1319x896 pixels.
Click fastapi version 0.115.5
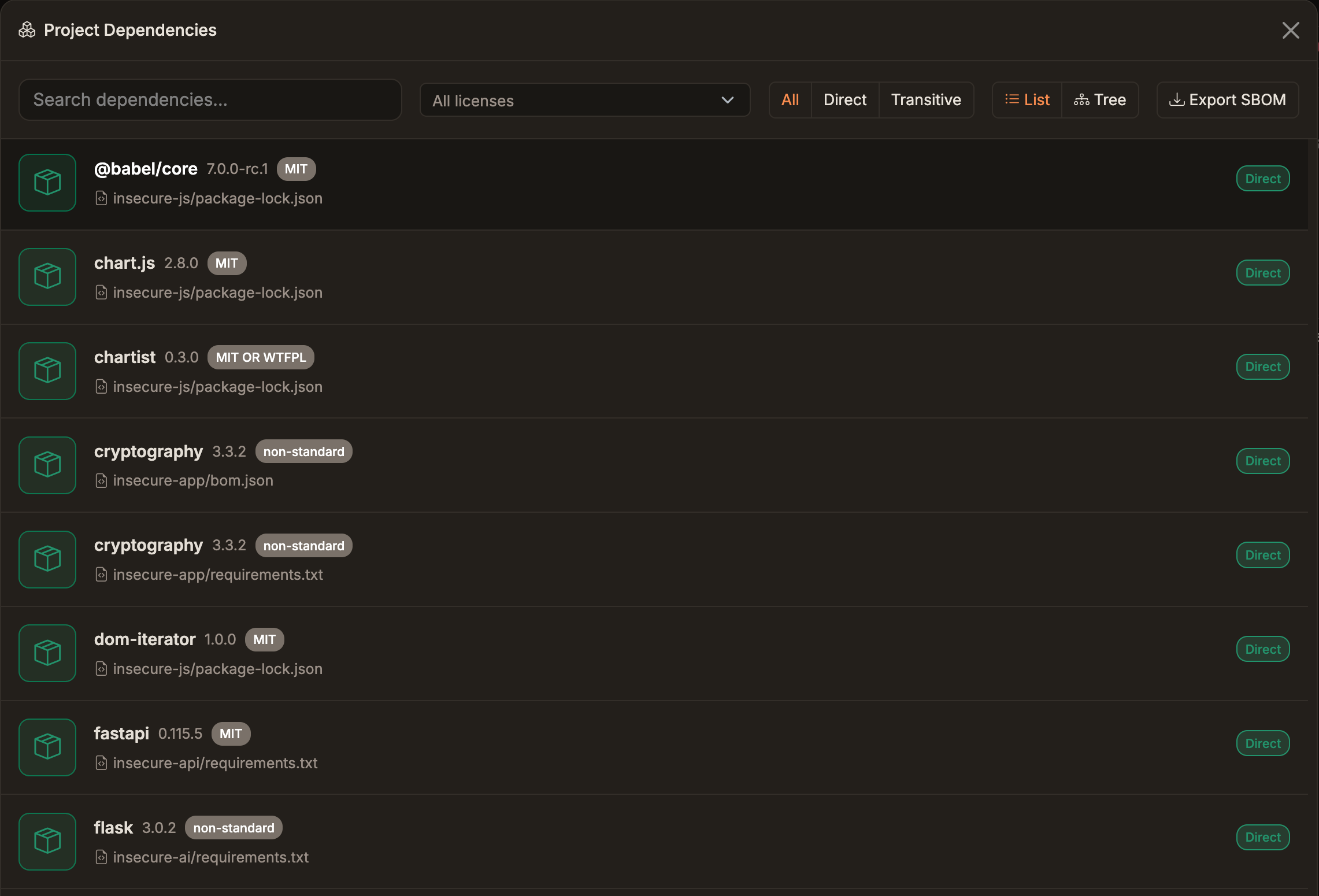pos(180,733)
